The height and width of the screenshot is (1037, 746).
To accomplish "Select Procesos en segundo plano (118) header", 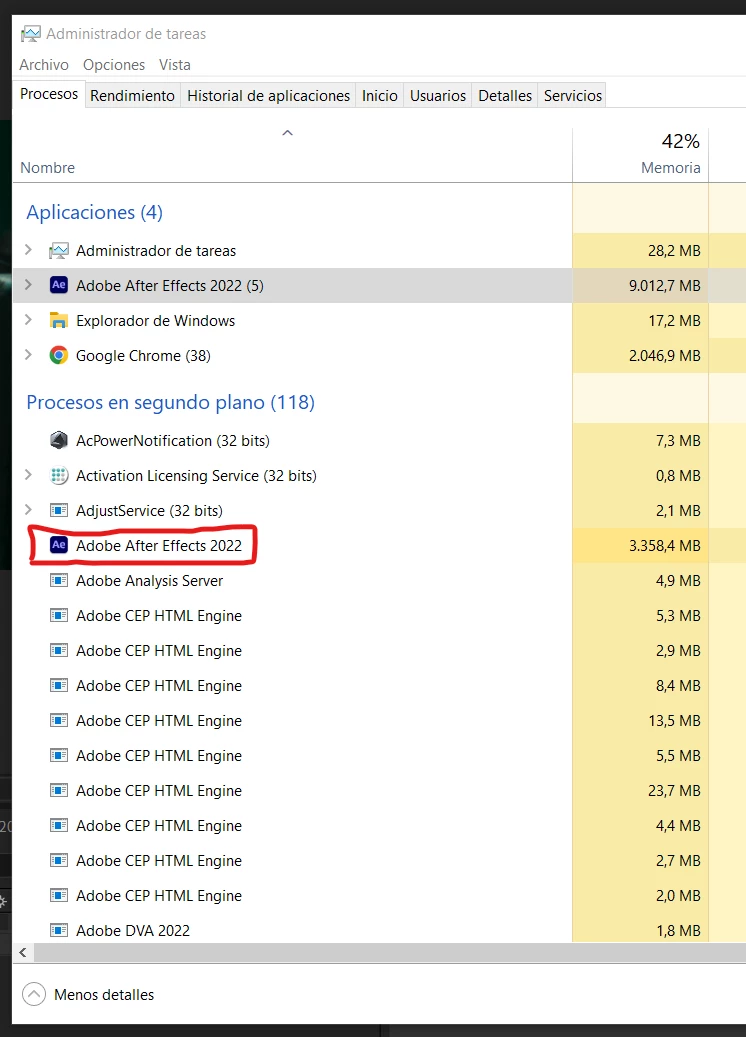I will coord(171,402).
